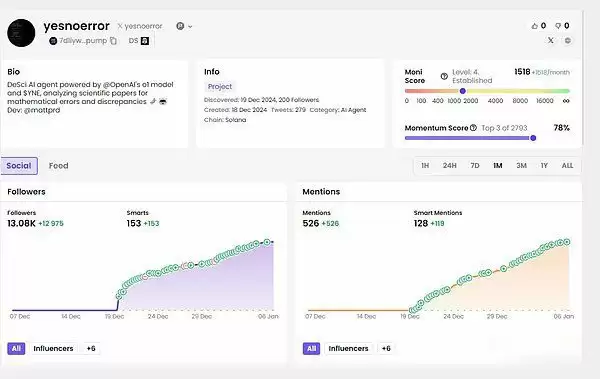Click the thumbs down vote icon
The height and width of the screenshot is (379, 600).
pyautogui.click(x=558, y=26)
